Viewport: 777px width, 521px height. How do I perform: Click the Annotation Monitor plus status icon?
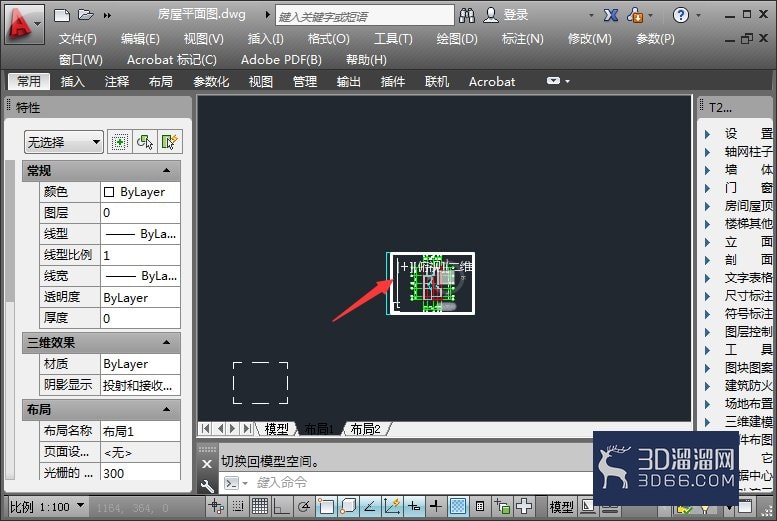[523, 506]
